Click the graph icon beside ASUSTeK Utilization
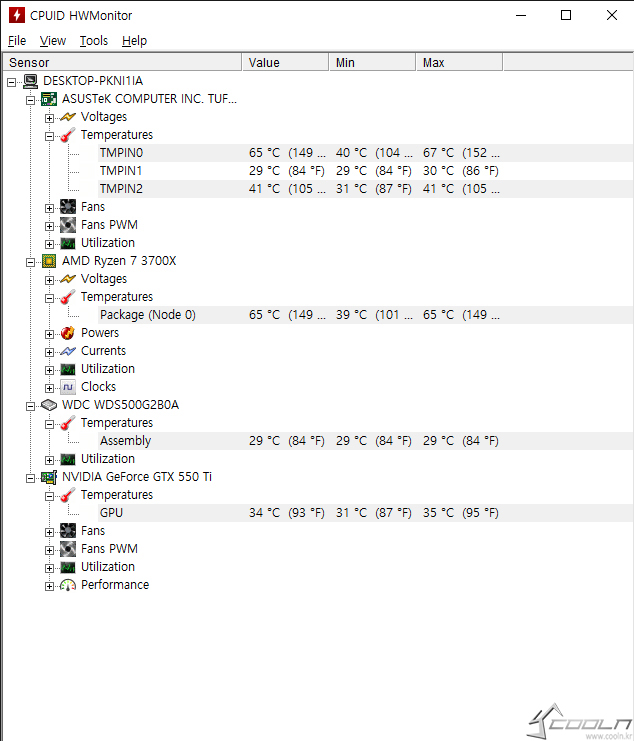 click(68, 243)
